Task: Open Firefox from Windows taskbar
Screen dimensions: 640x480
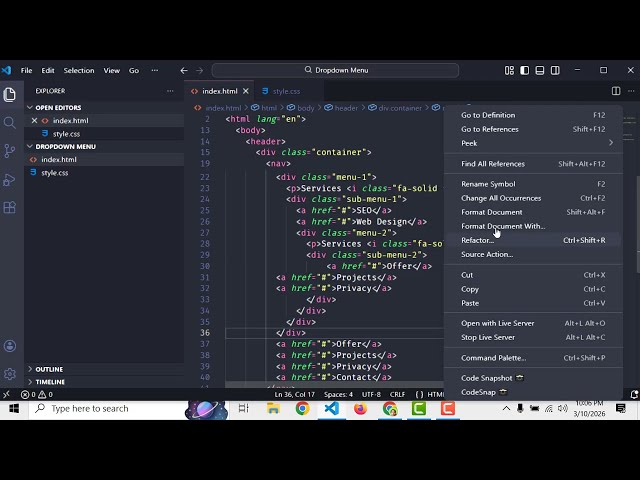Action: tap(360, 409)
